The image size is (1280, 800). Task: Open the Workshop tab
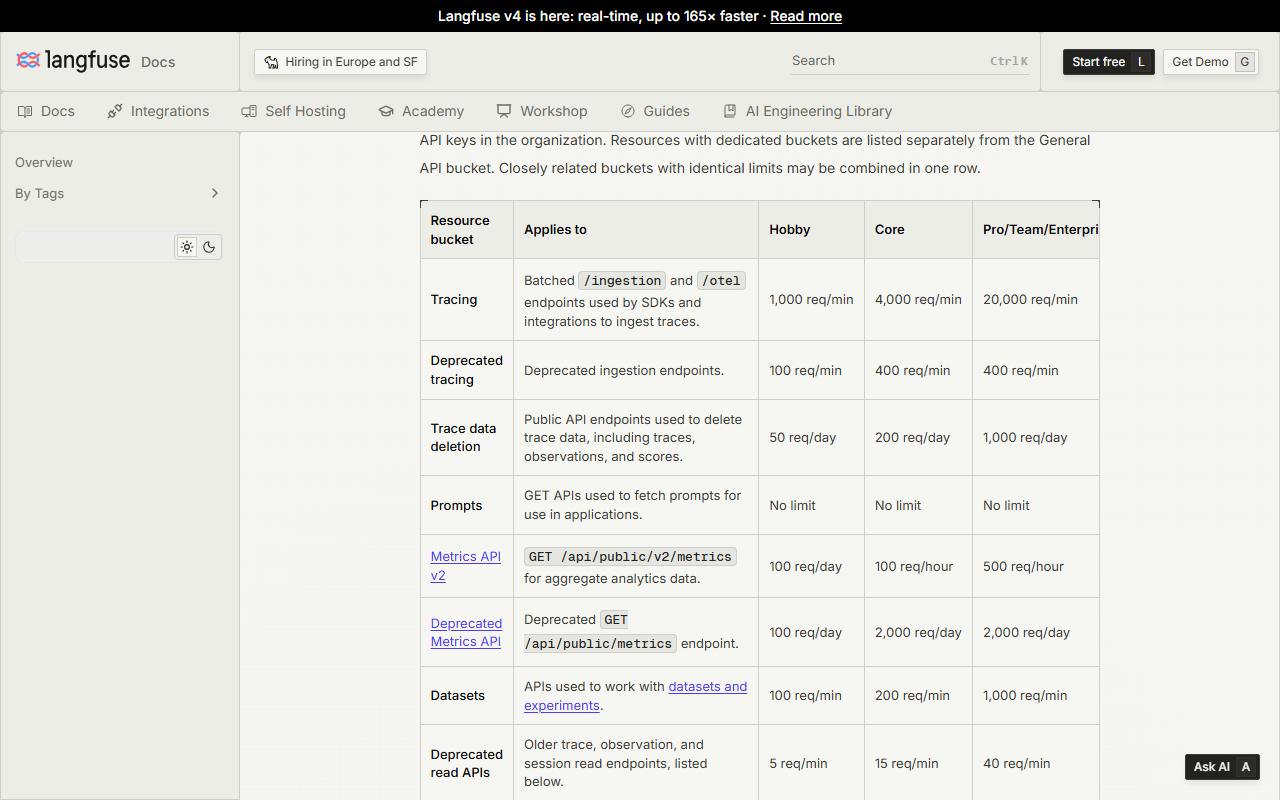(x=542, y=111)
